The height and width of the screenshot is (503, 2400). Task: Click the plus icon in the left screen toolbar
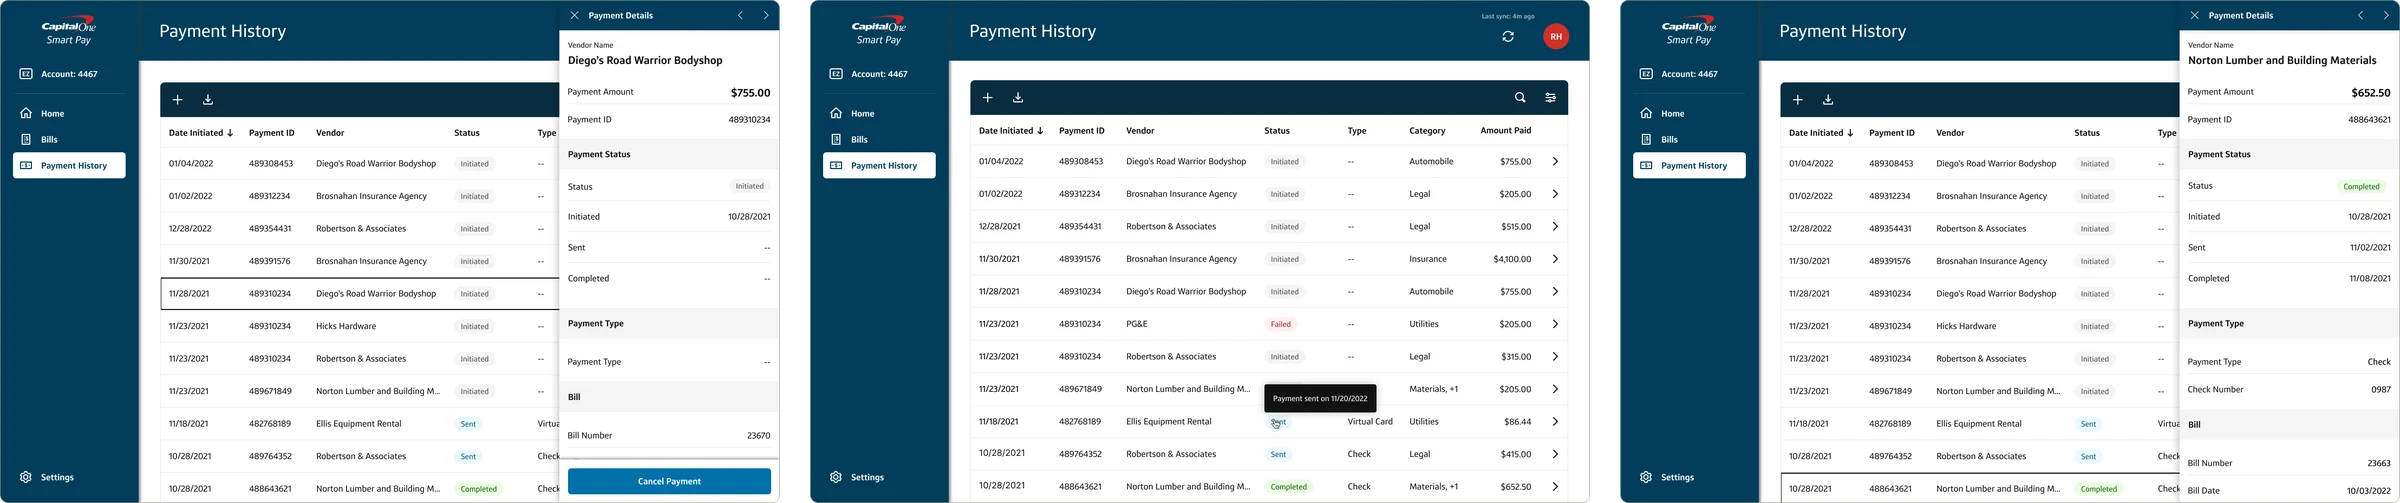177,100
